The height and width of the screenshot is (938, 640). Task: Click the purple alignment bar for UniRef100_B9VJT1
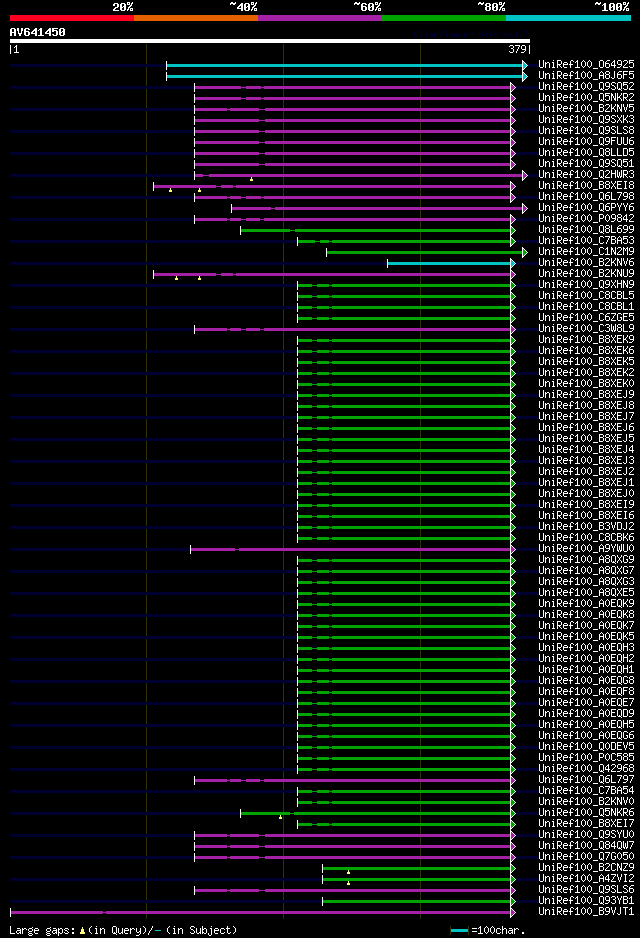(263, 912)
